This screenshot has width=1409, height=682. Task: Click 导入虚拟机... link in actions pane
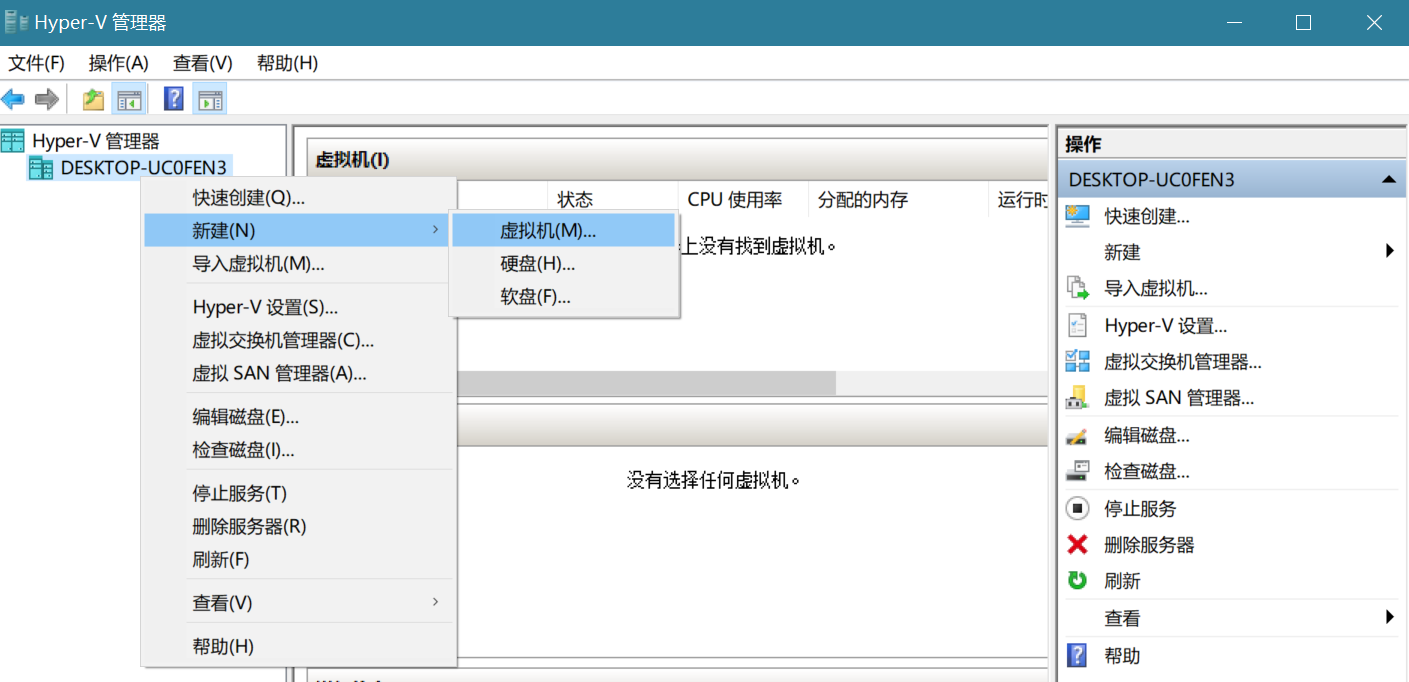[x=1155, y=289]
